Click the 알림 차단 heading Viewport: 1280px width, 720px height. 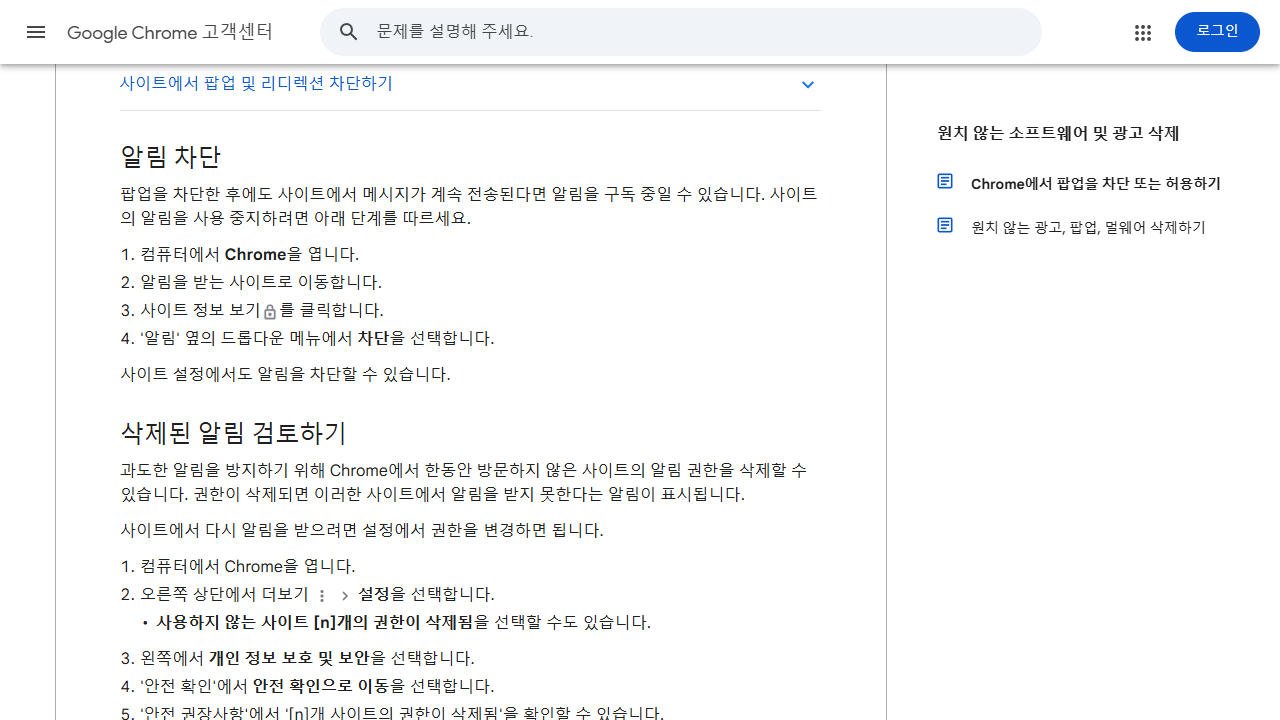pos(170,157)
